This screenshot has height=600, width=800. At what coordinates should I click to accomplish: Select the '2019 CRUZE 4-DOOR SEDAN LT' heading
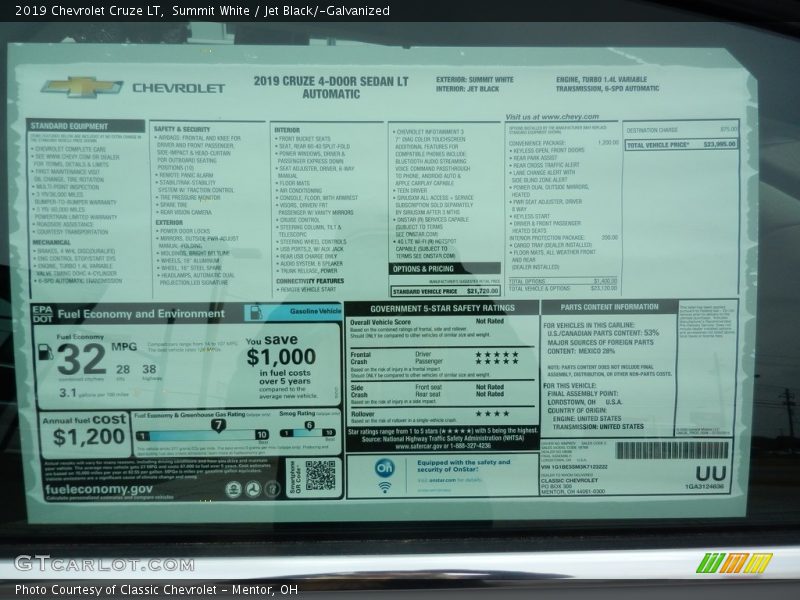coord(331,81)
